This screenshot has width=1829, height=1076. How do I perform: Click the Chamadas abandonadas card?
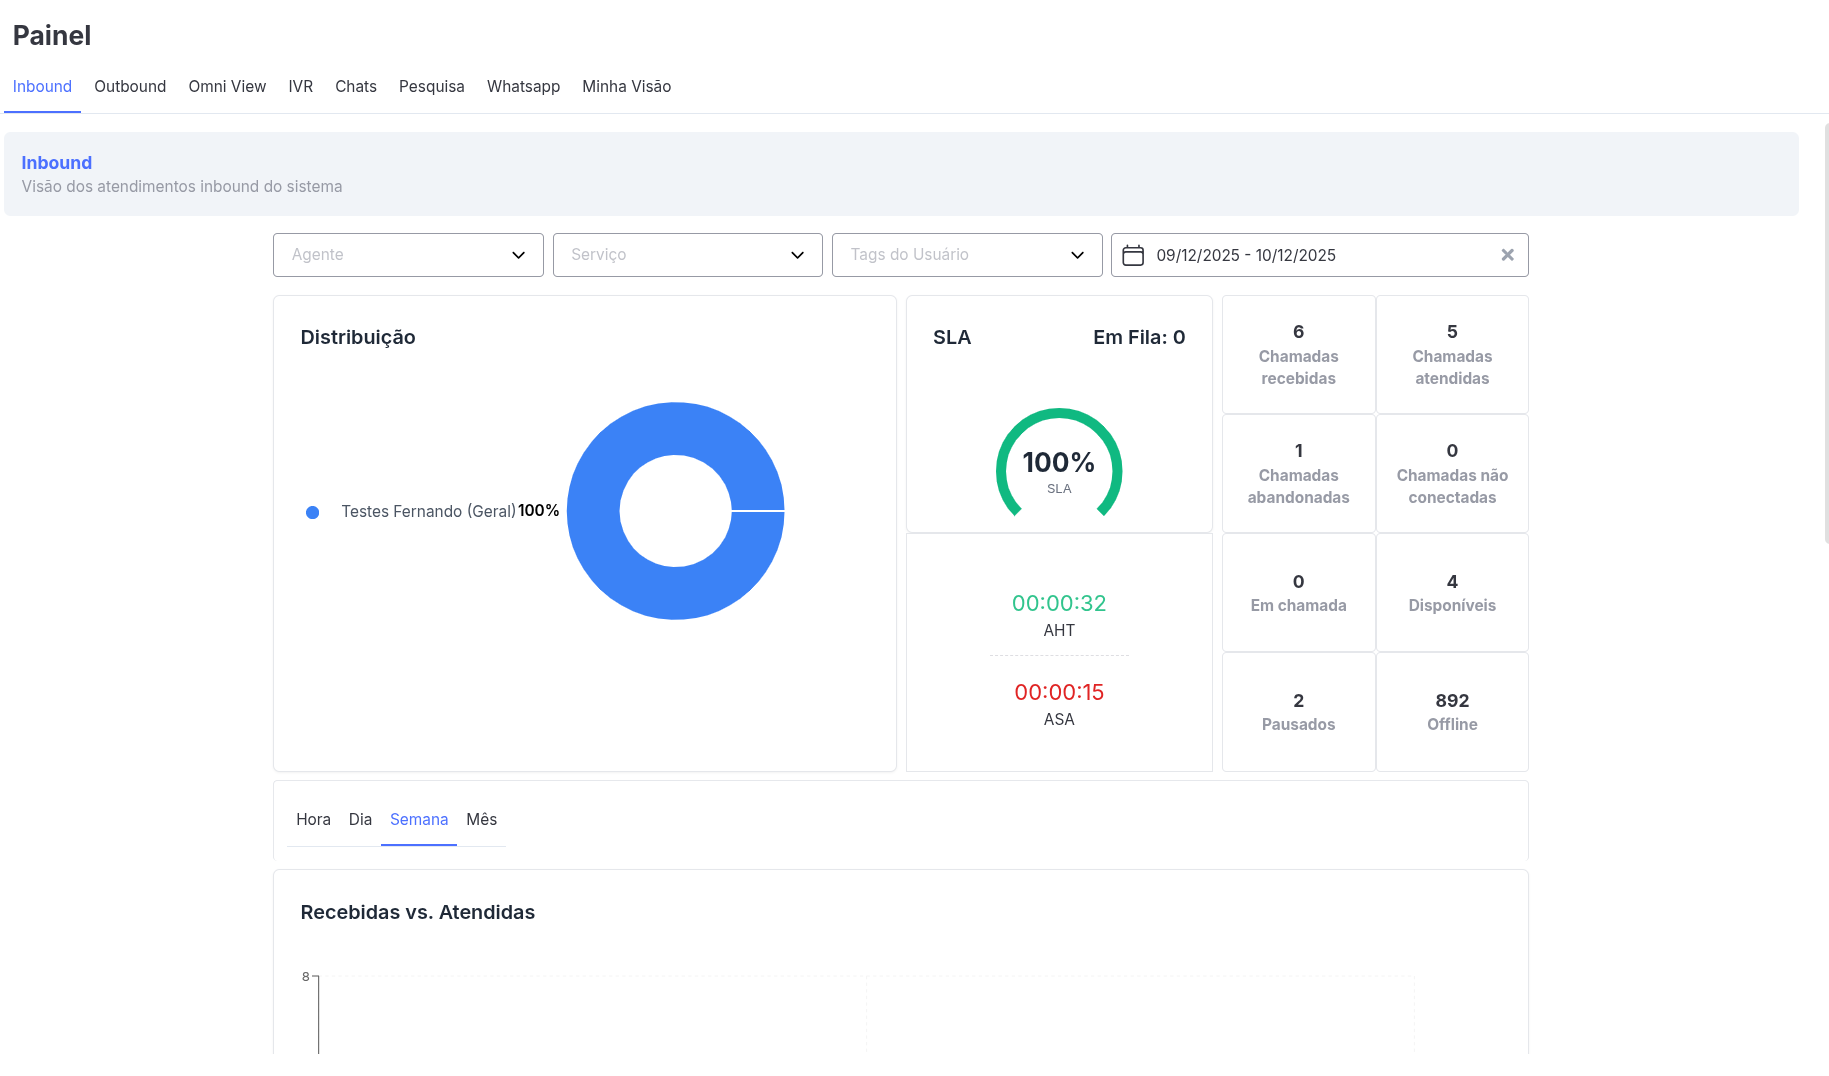[x=1298, y=474]
